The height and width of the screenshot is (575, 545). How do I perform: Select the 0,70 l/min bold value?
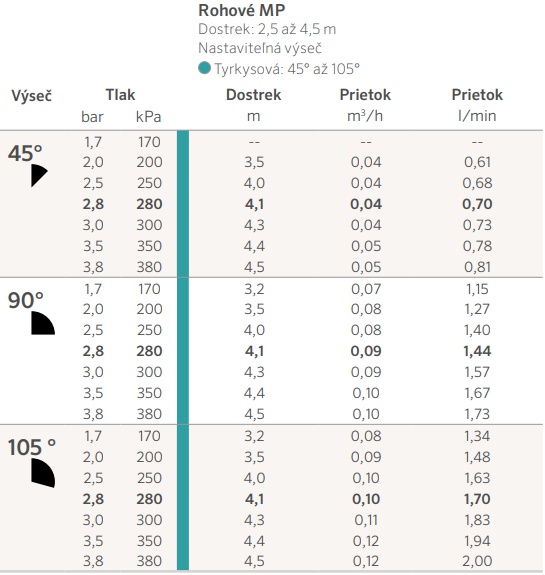(x=477, y=204)
